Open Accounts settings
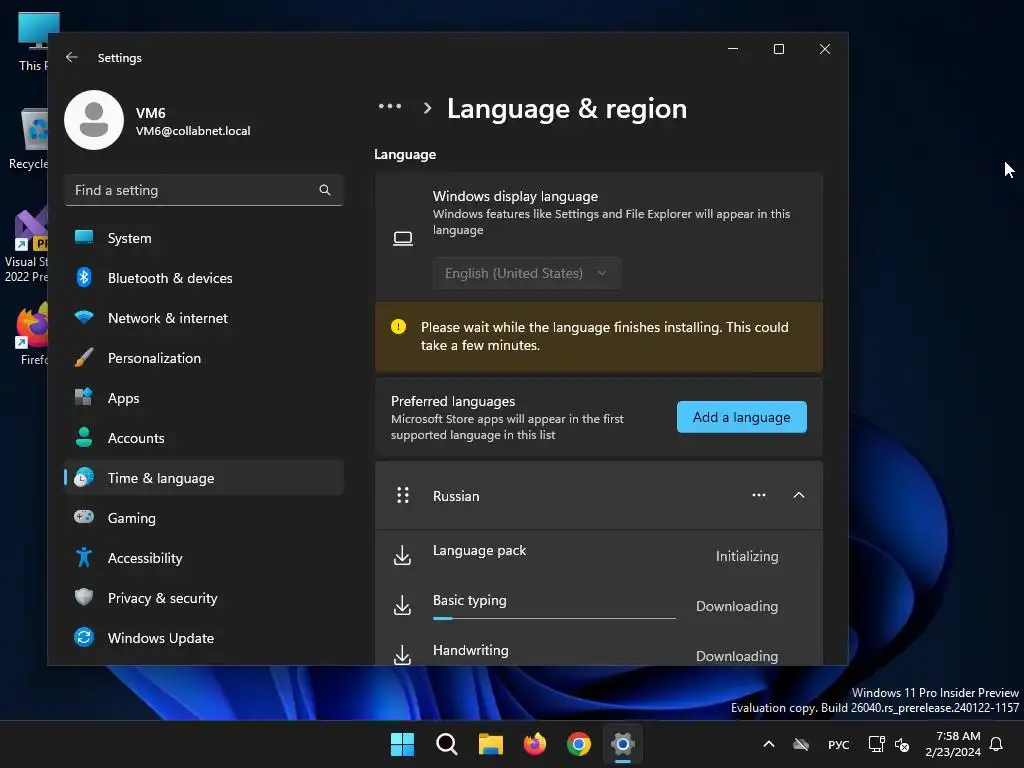The height and width of the screenshot is (768, 1024). coord(204,438)
